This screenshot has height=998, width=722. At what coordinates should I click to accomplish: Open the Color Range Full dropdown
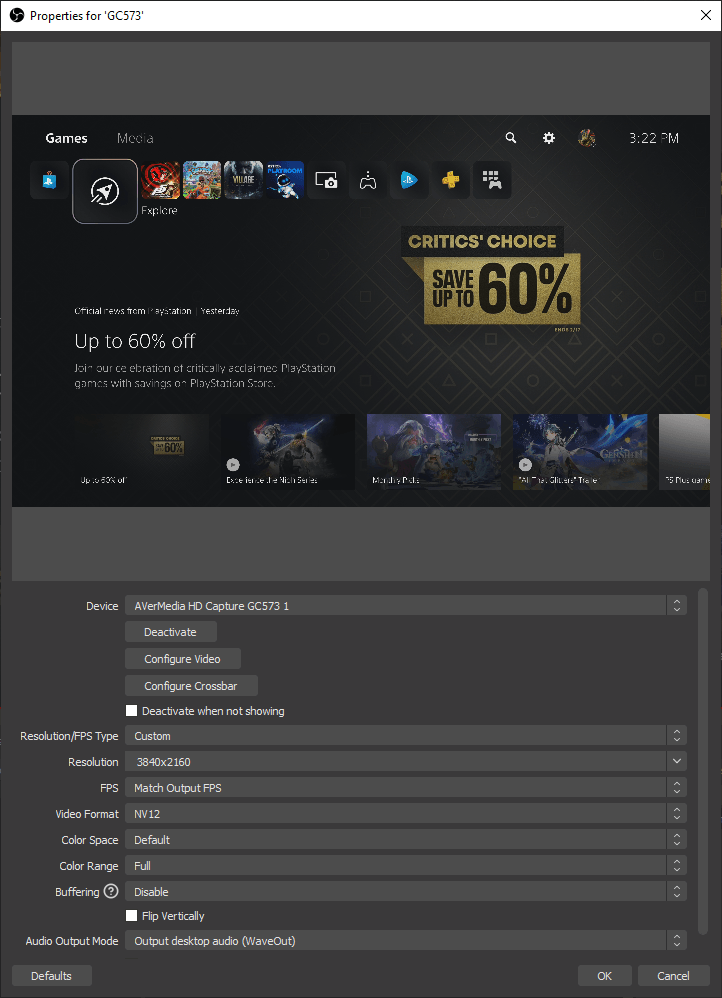pos(406,866)
